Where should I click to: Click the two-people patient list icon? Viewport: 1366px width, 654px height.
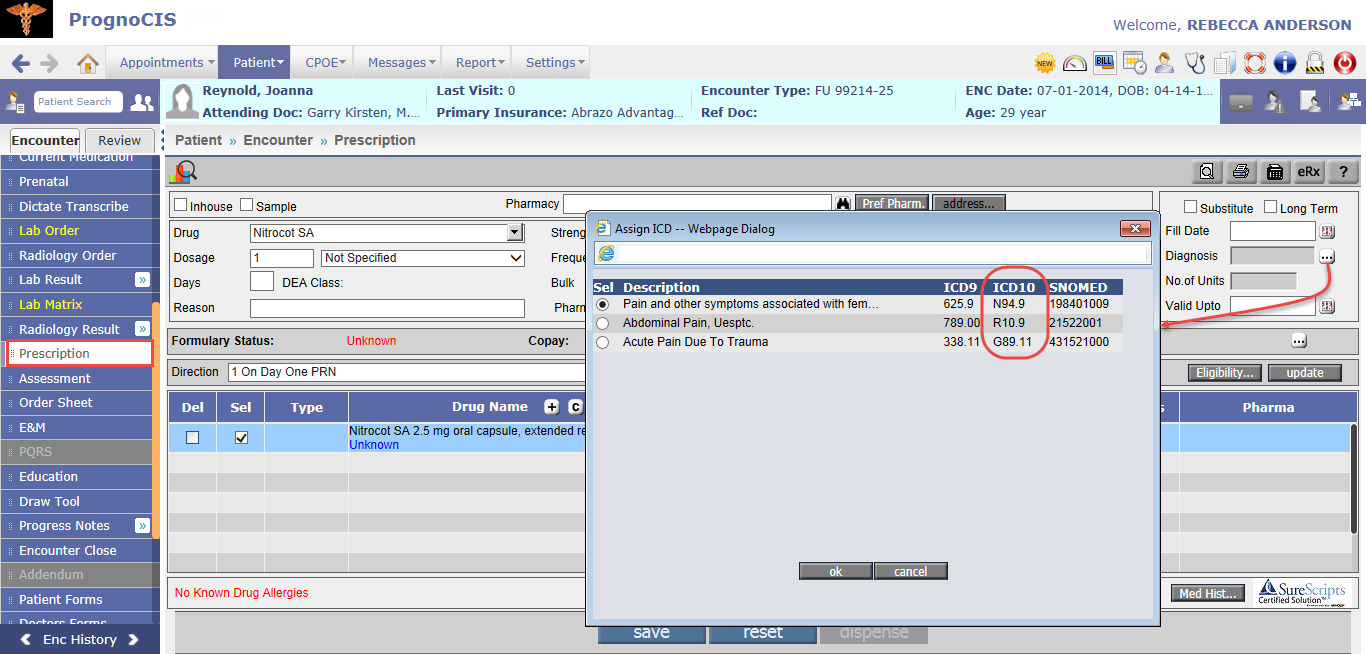tap(142, 102)
